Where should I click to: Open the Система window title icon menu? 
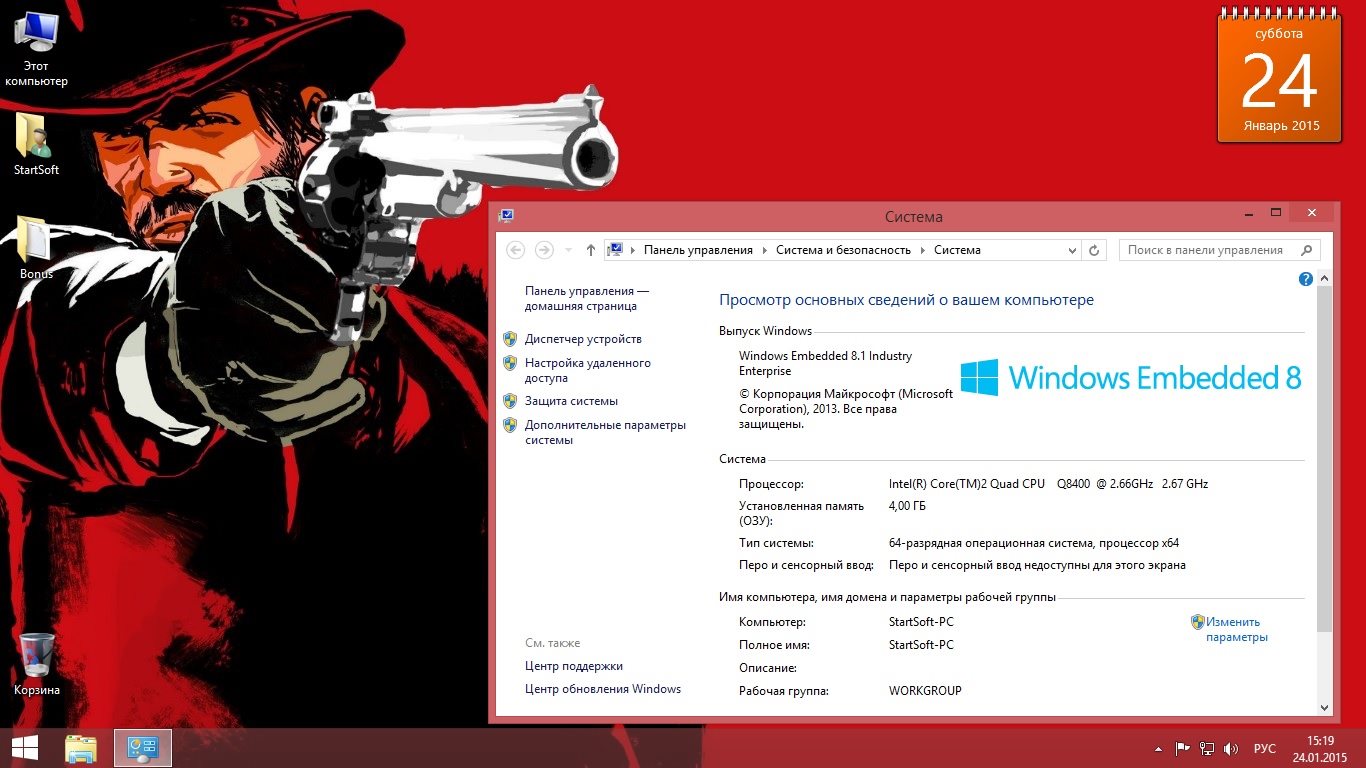click(506, 215)
